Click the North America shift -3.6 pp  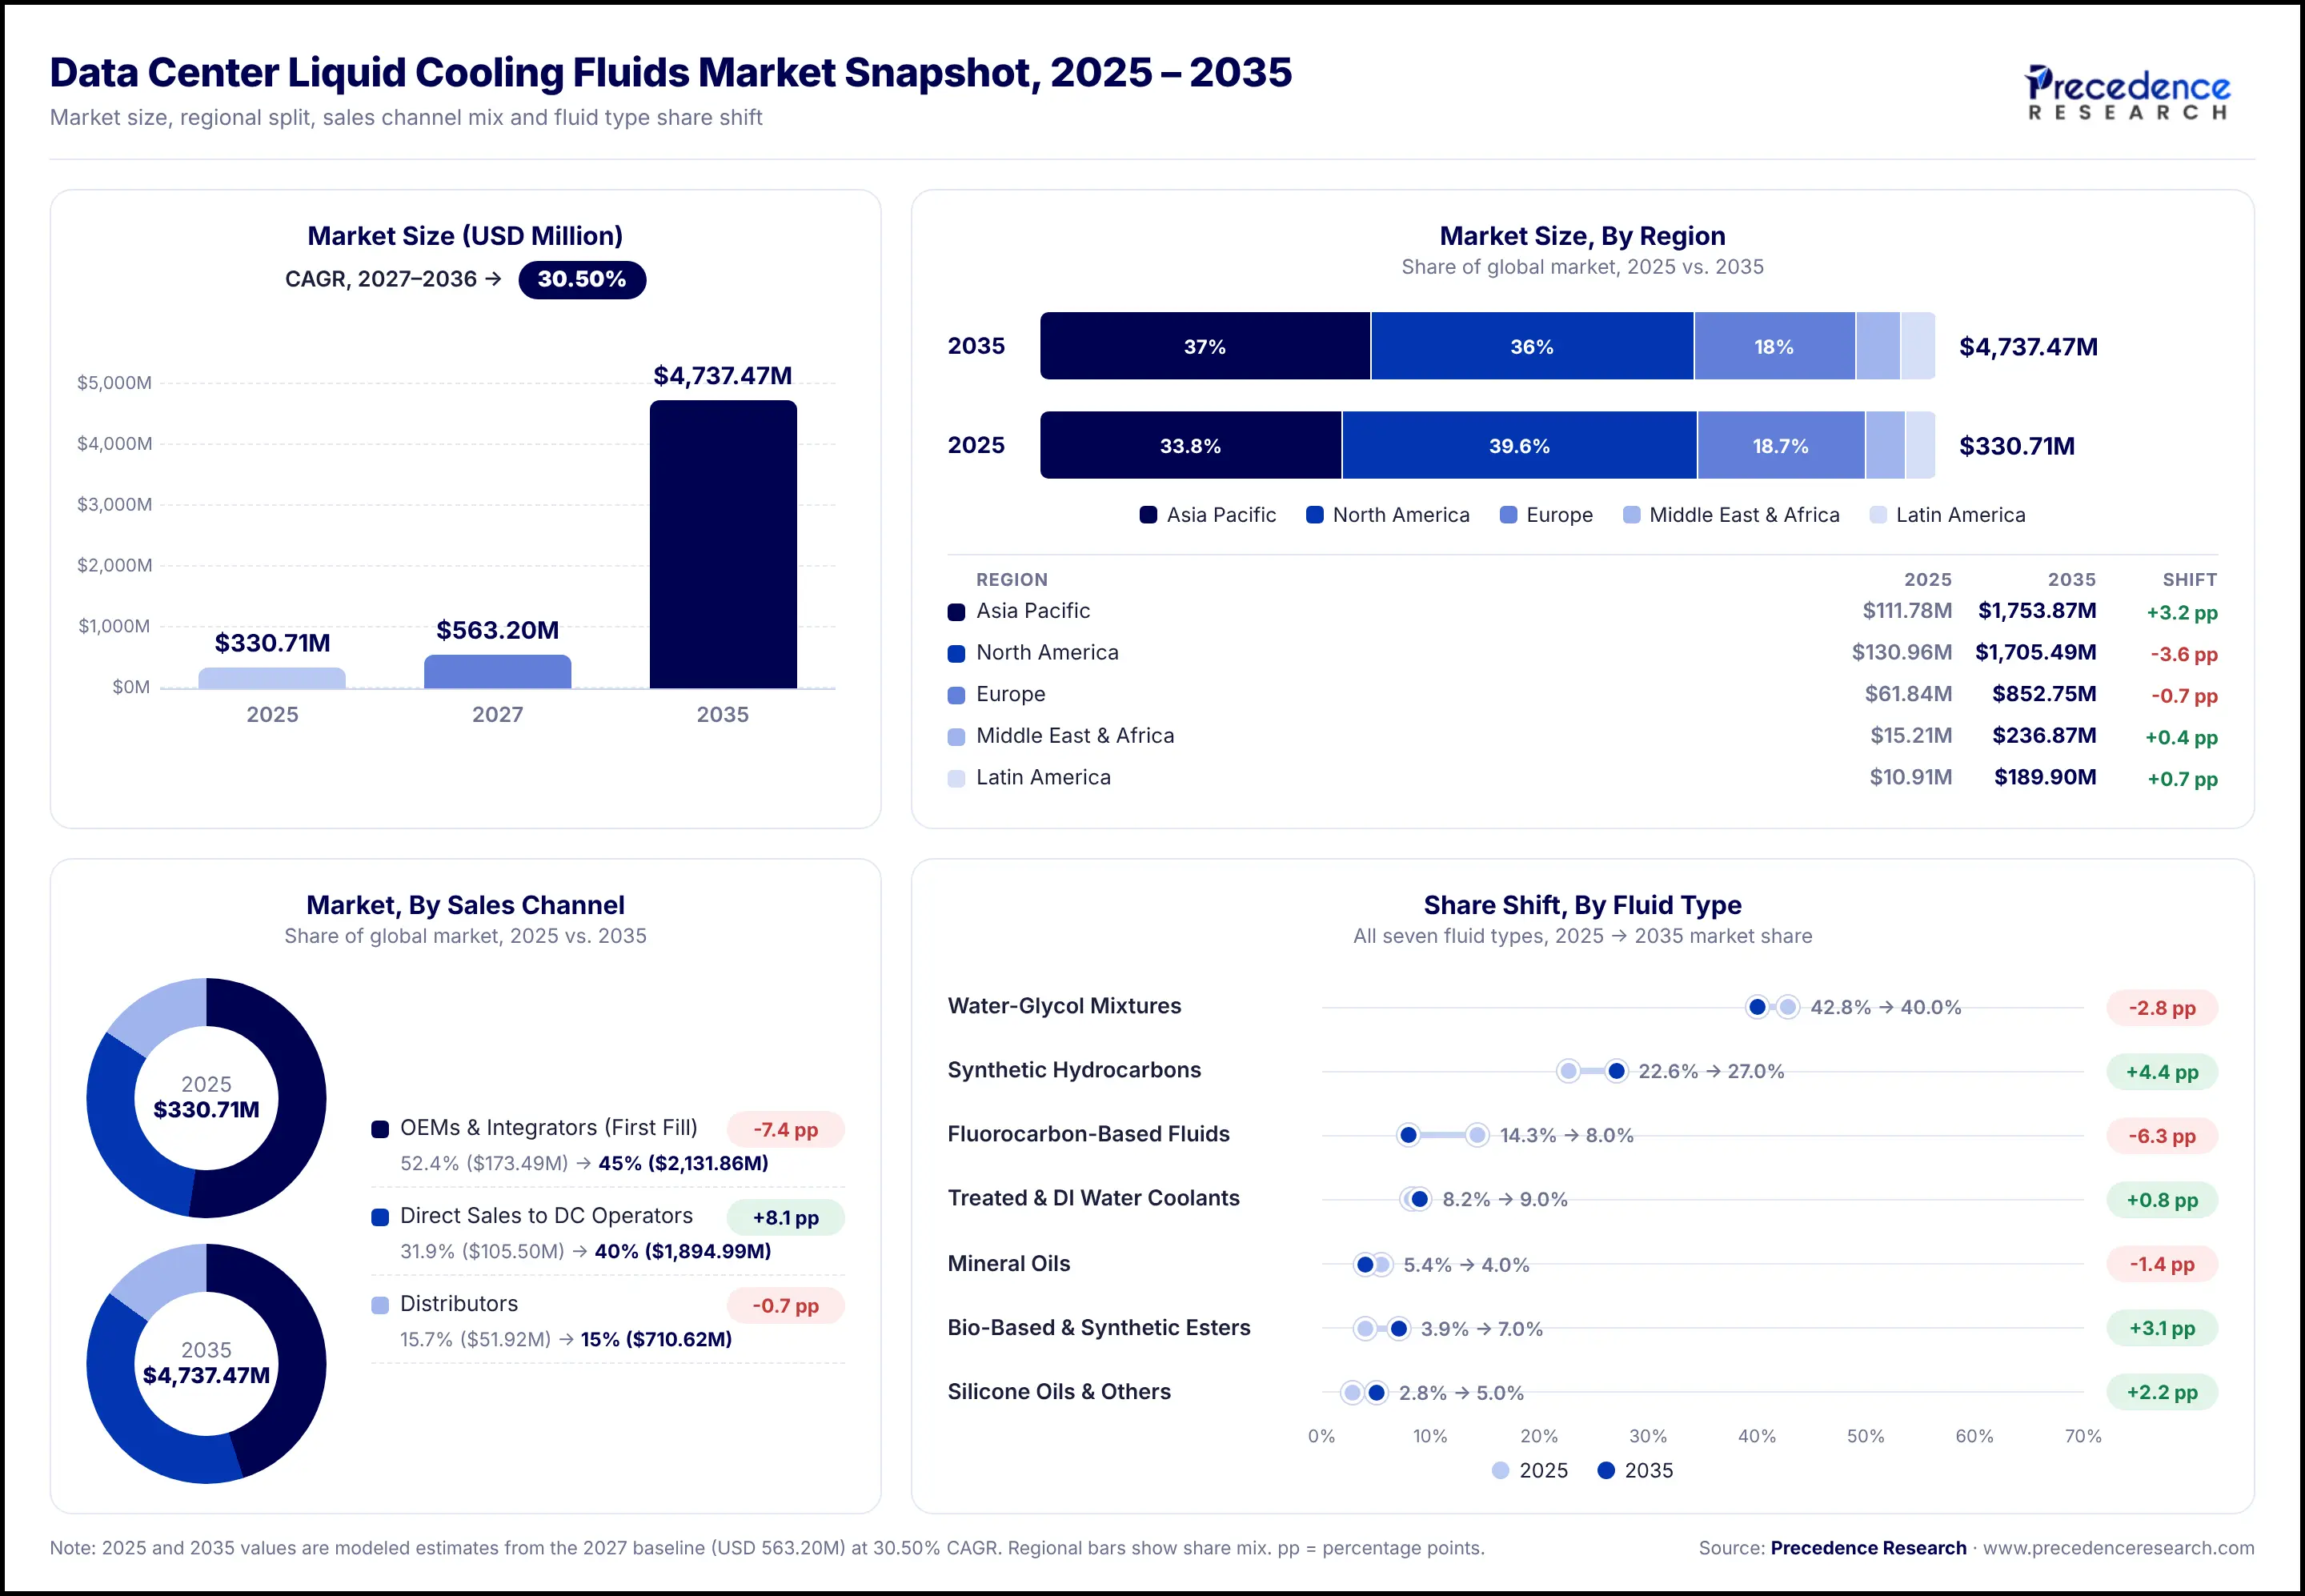2184,654
